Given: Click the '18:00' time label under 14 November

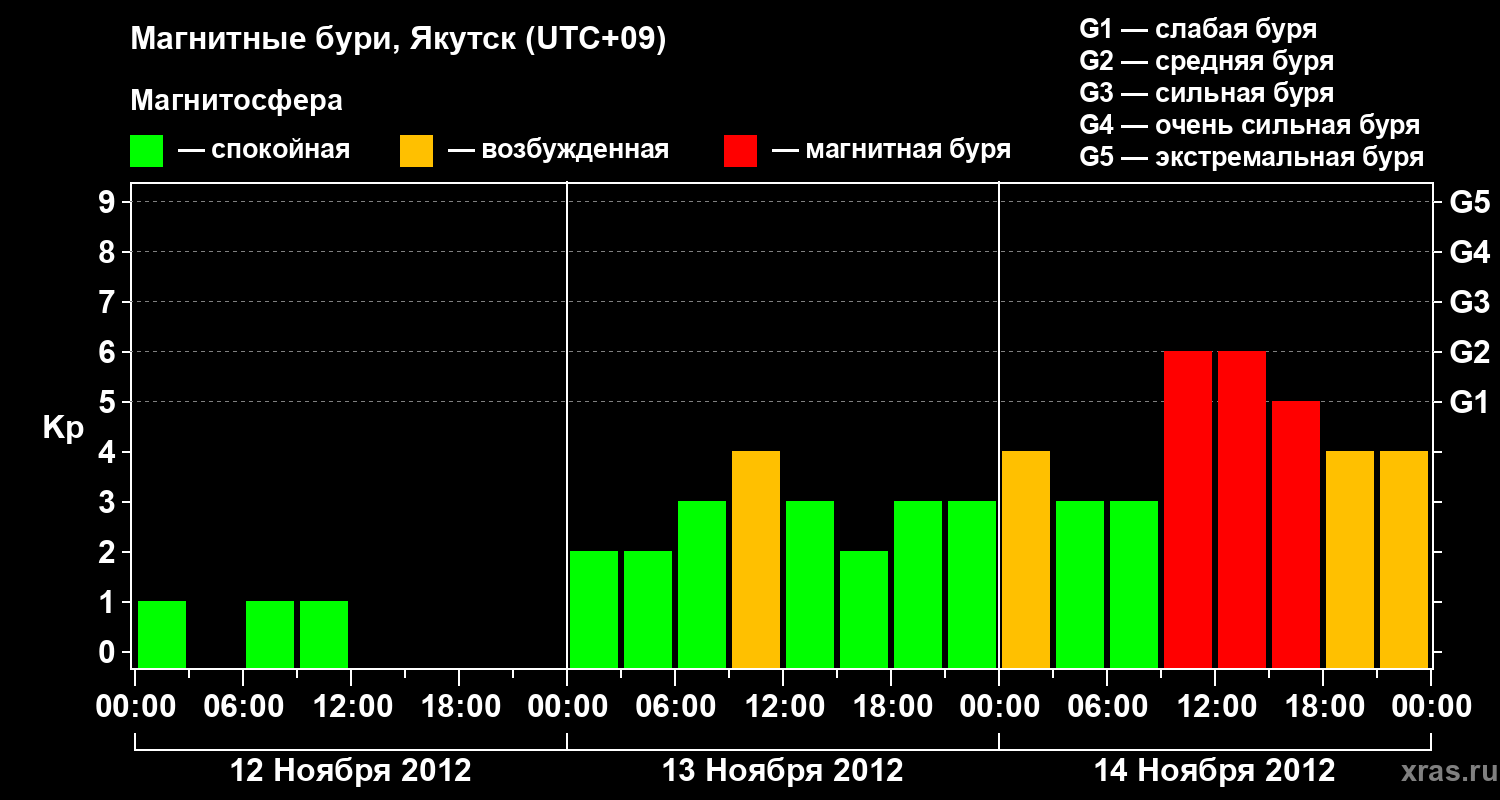Looking at the screenshot, I should tap(1323, 707).
